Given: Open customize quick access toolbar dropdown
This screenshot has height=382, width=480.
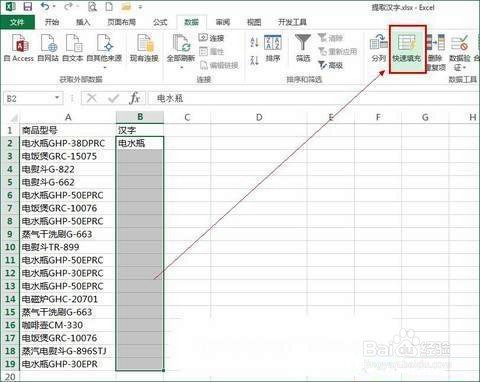Looking at the screenshot, I should 140,7.
